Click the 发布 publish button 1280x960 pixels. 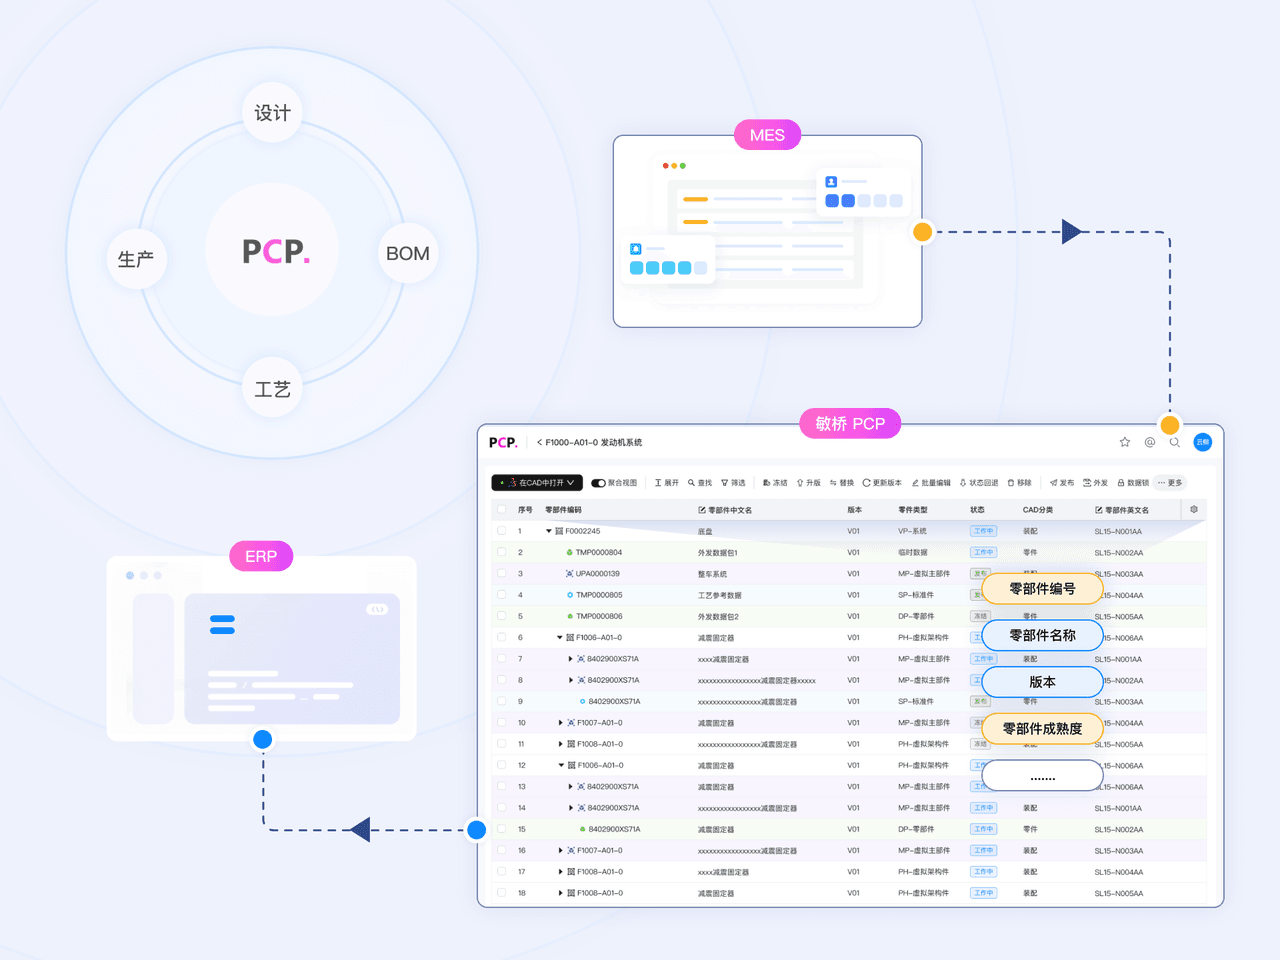pyautogui.click(x=1062, y=483)
